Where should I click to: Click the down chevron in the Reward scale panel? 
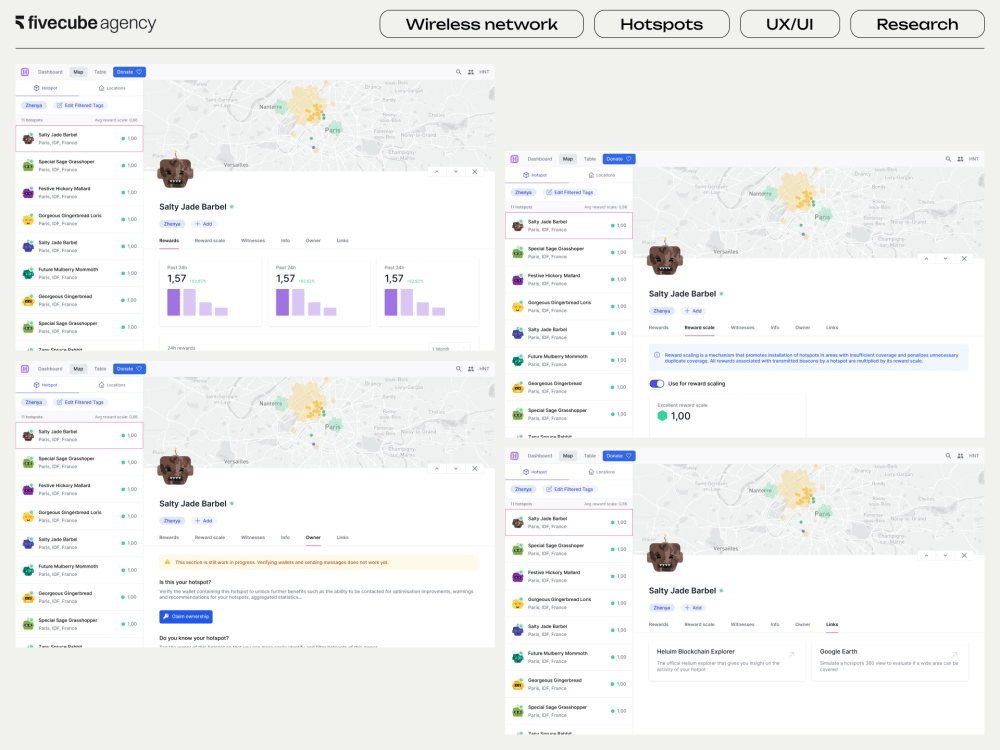tap(945, 258)
